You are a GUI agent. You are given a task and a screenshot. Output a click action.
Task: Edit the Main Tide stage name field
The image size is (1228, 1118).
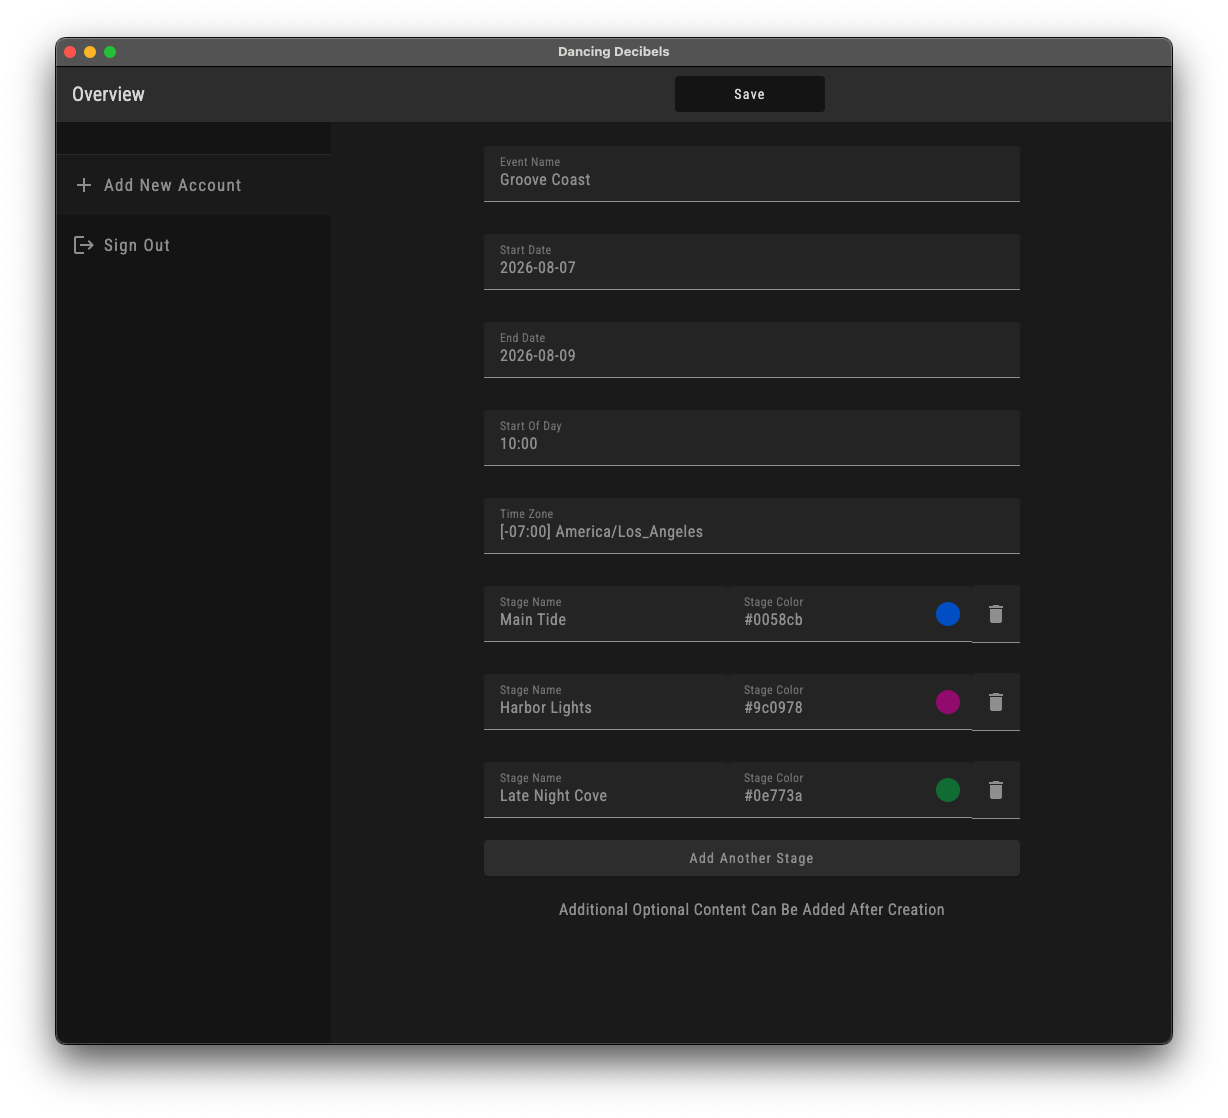point(605,614)
